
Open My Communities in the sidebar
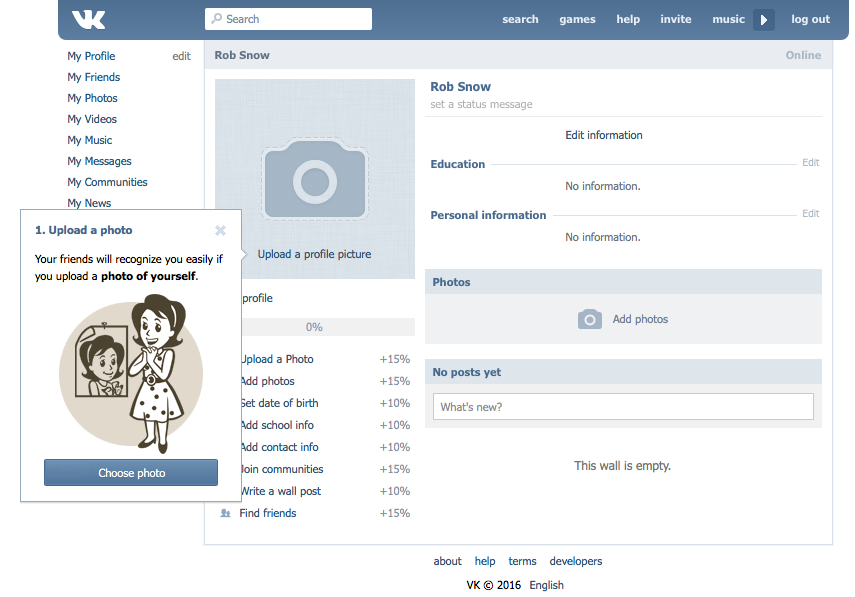pos(107,182)
